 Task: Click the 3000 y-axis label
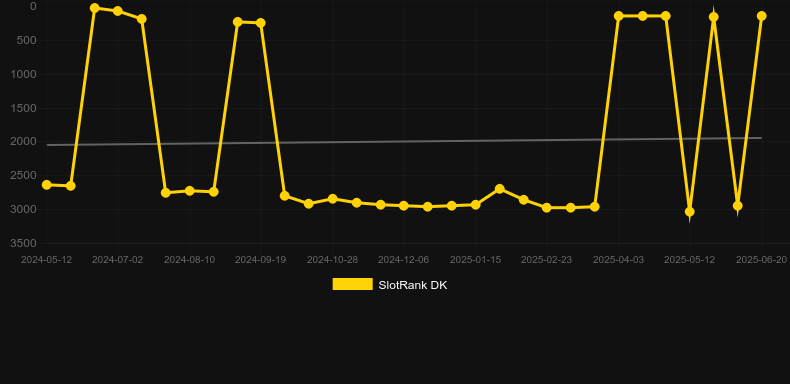[24, 209]
